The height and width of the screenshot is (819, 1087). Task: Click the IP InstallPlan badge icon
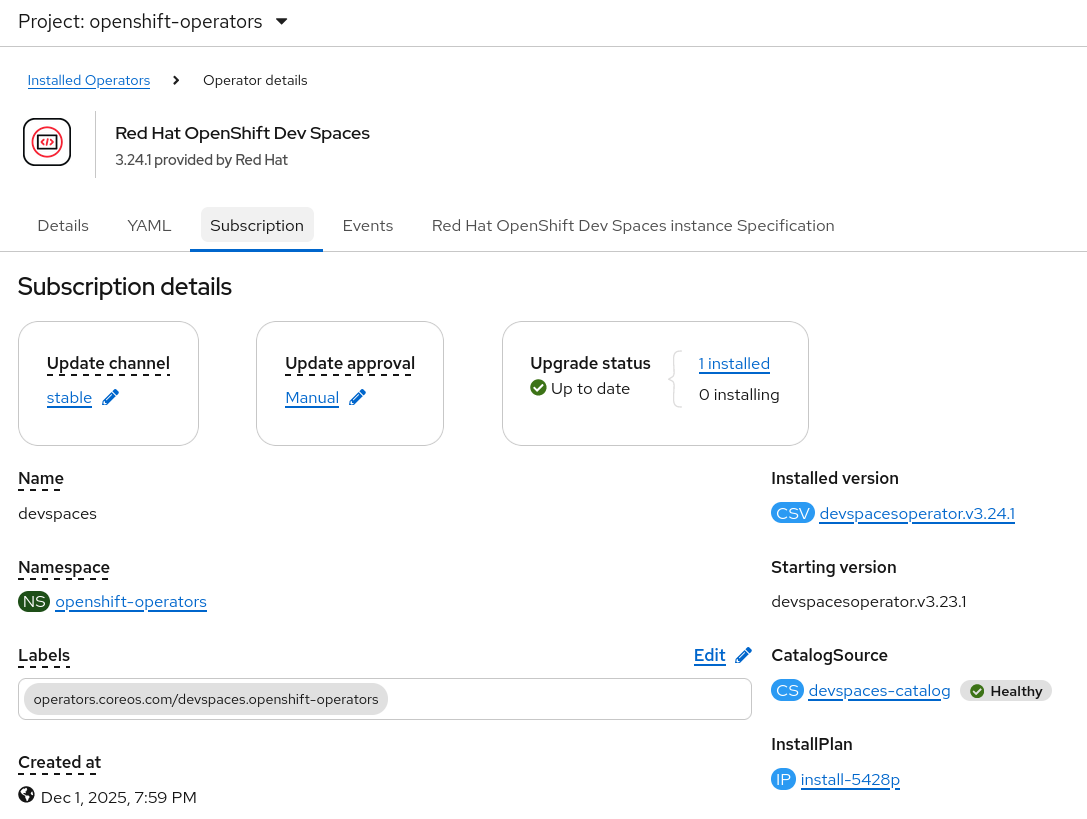[x=783, y=780]
